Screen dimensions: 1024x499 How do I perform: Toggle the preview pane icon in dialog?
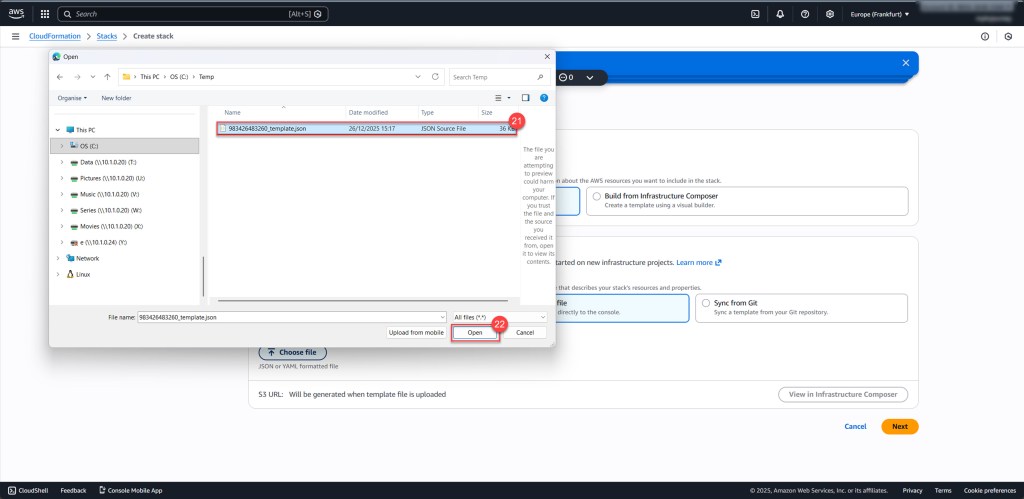526,98
